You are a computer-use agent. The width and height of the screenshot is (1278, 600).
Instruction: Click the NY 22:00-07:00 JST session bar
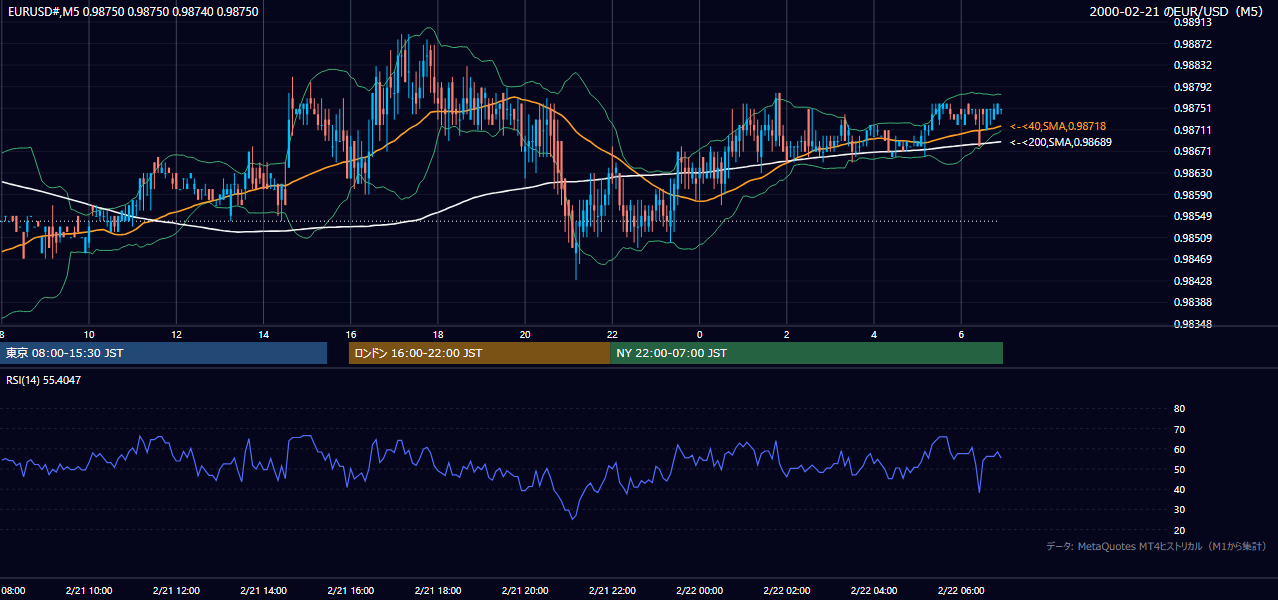pos(806,353)
